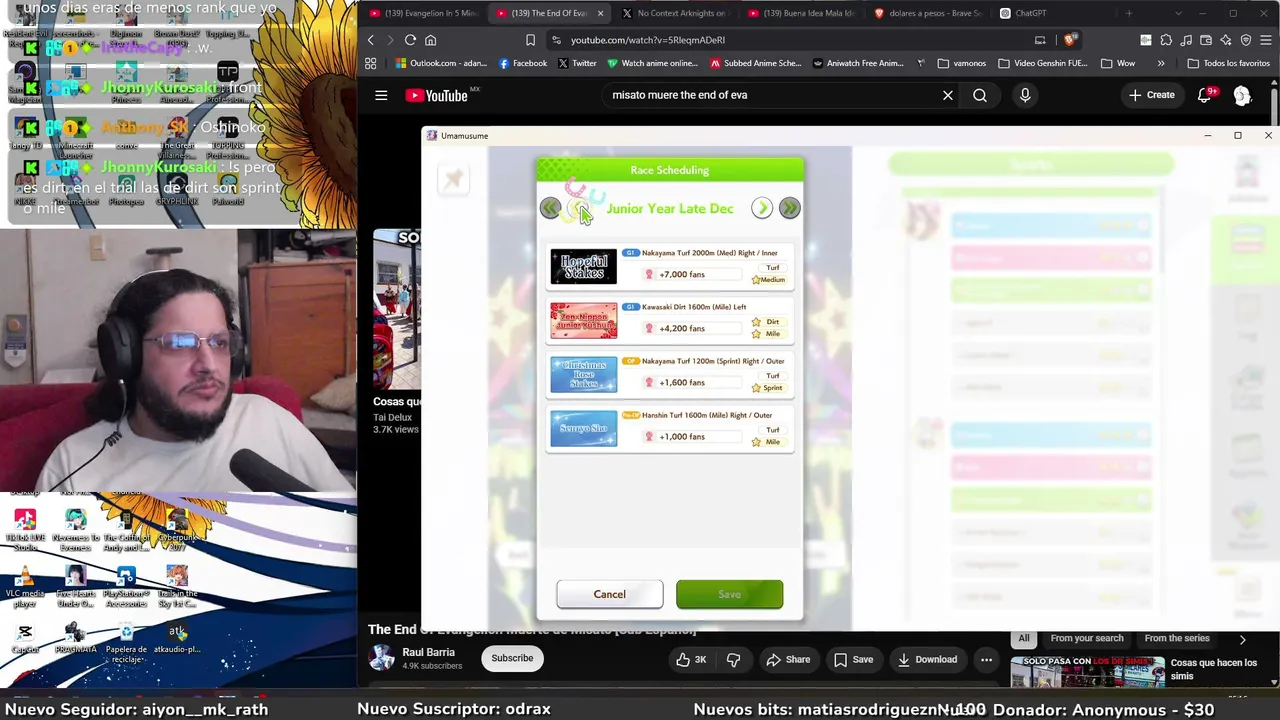Clear the YouTube search text
This screenshot has height=720, width=1280.
948,95
